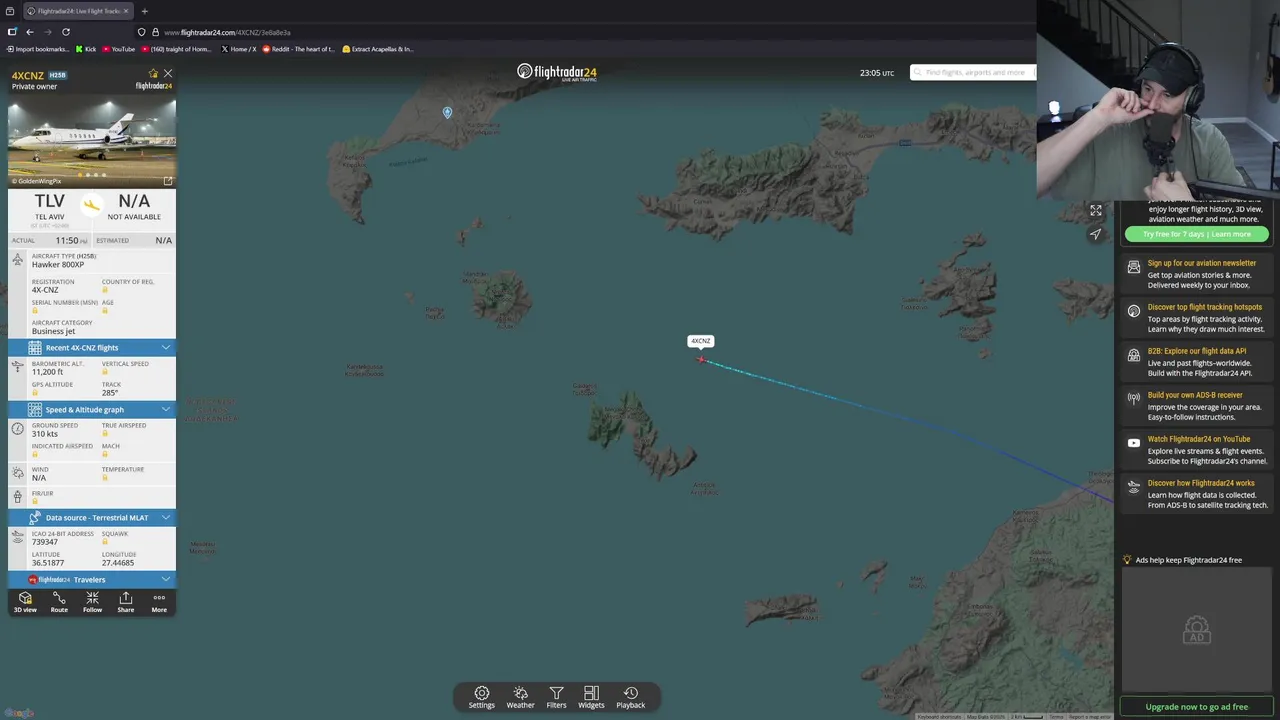Open flight Playback
1280x720 pixels.
630,697
